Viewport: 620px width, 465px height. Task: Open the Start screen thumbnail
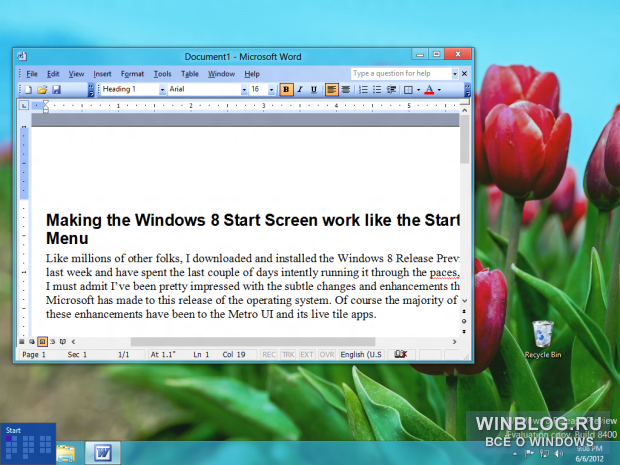click(28, 444)
